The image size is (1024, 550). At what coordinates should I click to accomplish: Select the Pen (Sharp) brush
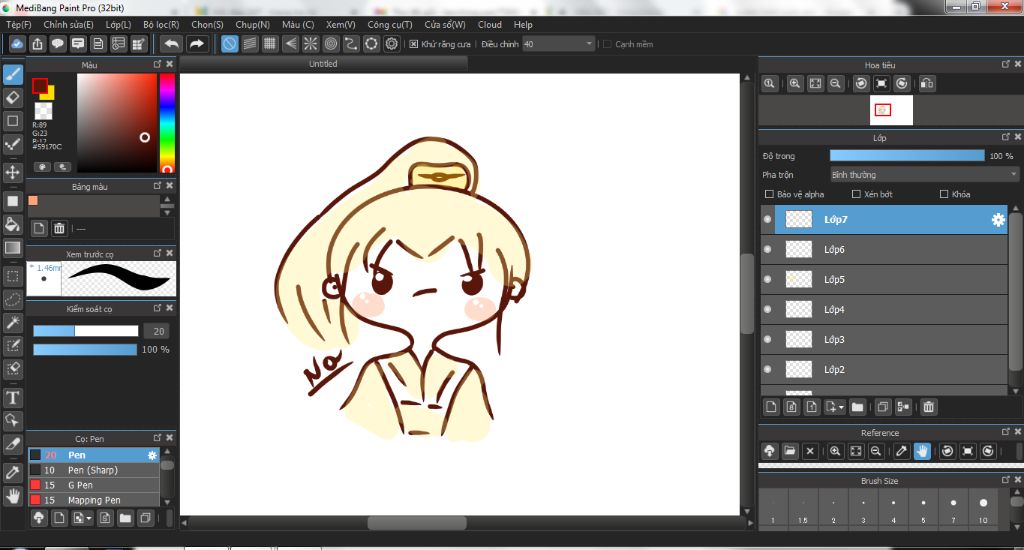(x=93, y=470)
